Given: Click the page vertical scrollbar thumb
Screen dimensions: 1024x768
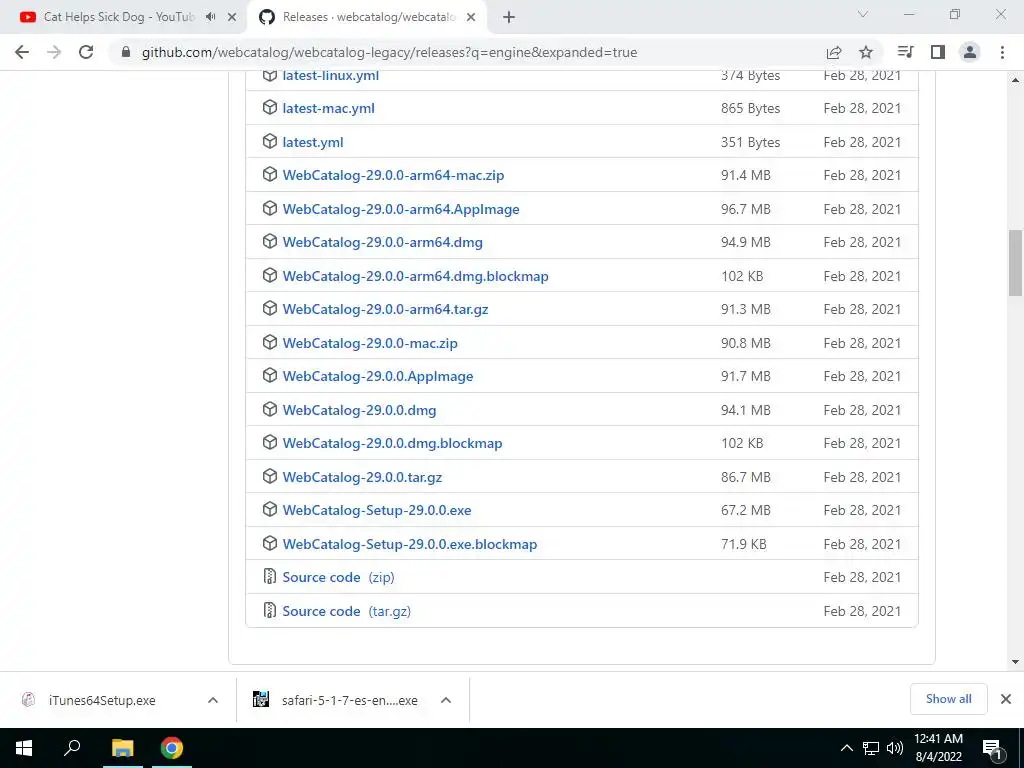Looking at the screenshot, I should [x=1015, y=263].
